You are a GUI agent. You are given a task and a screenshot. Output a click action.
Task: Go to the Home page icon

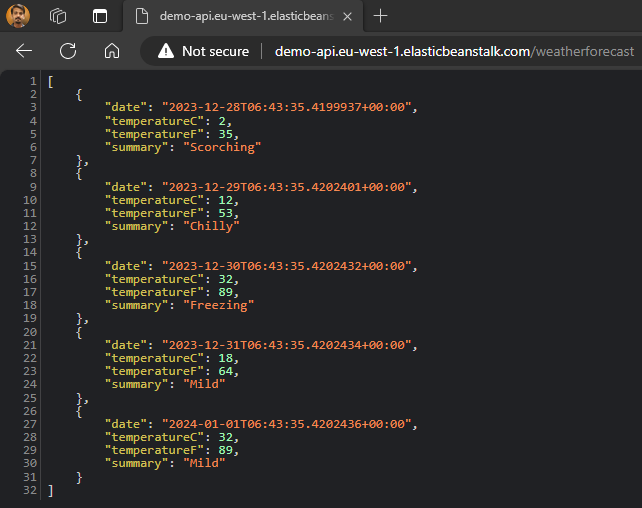[x=112, y=51]
